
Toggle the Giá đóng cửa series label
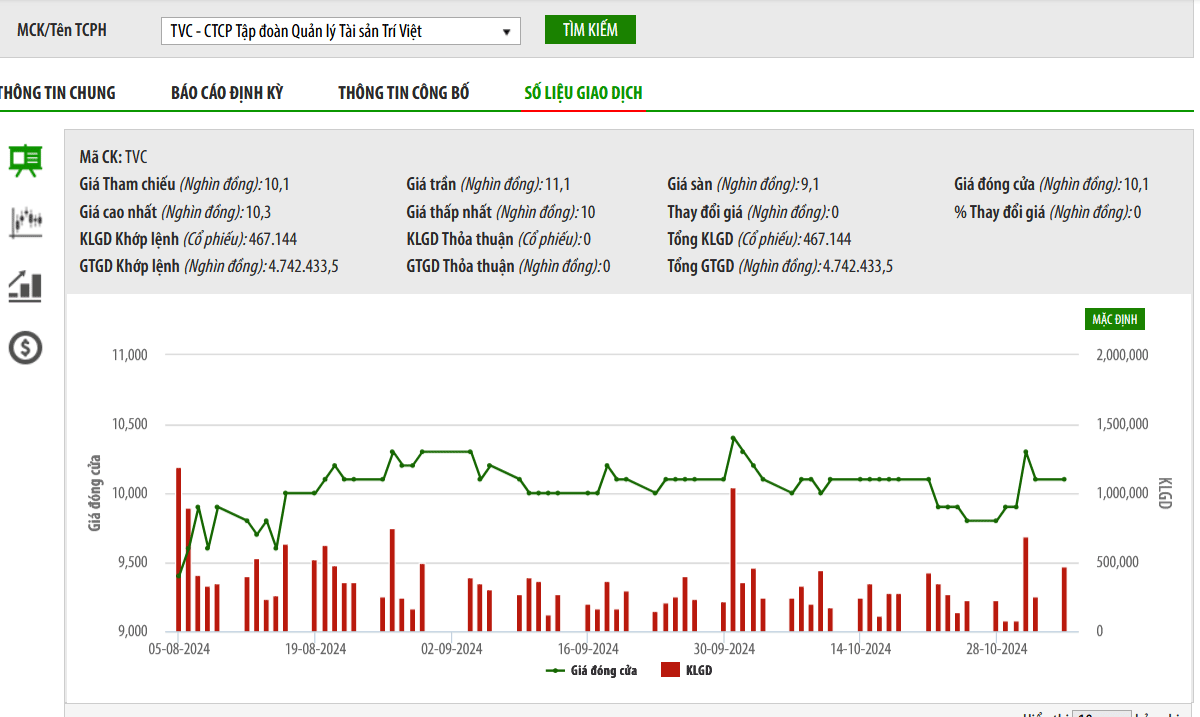coord(603,671)
